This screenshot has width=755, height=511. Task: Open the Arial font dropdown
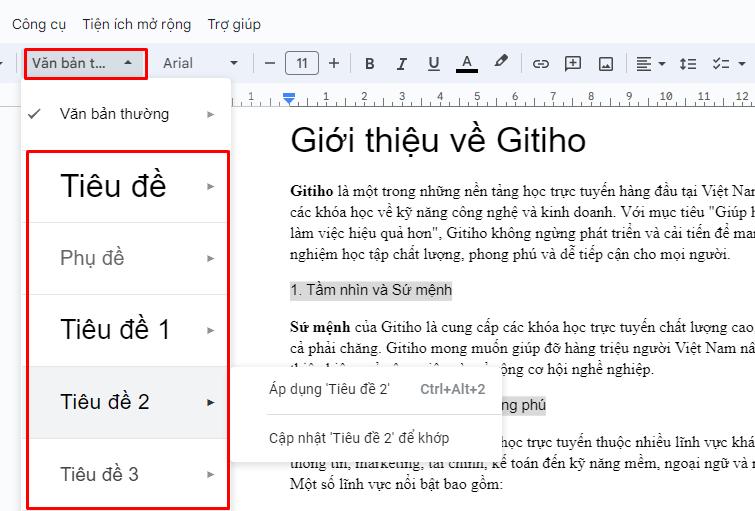(x=200, y=63)
